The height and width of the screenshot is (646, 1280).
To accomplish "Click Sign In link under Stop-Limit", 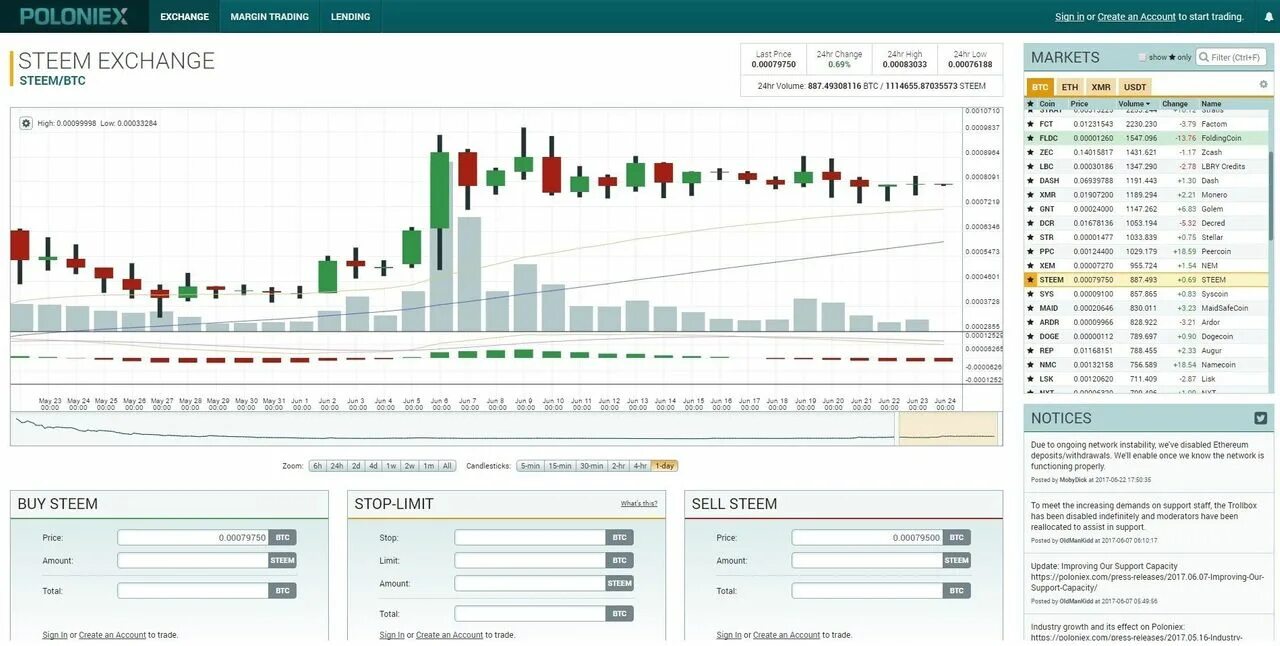I will click(392, 635).
